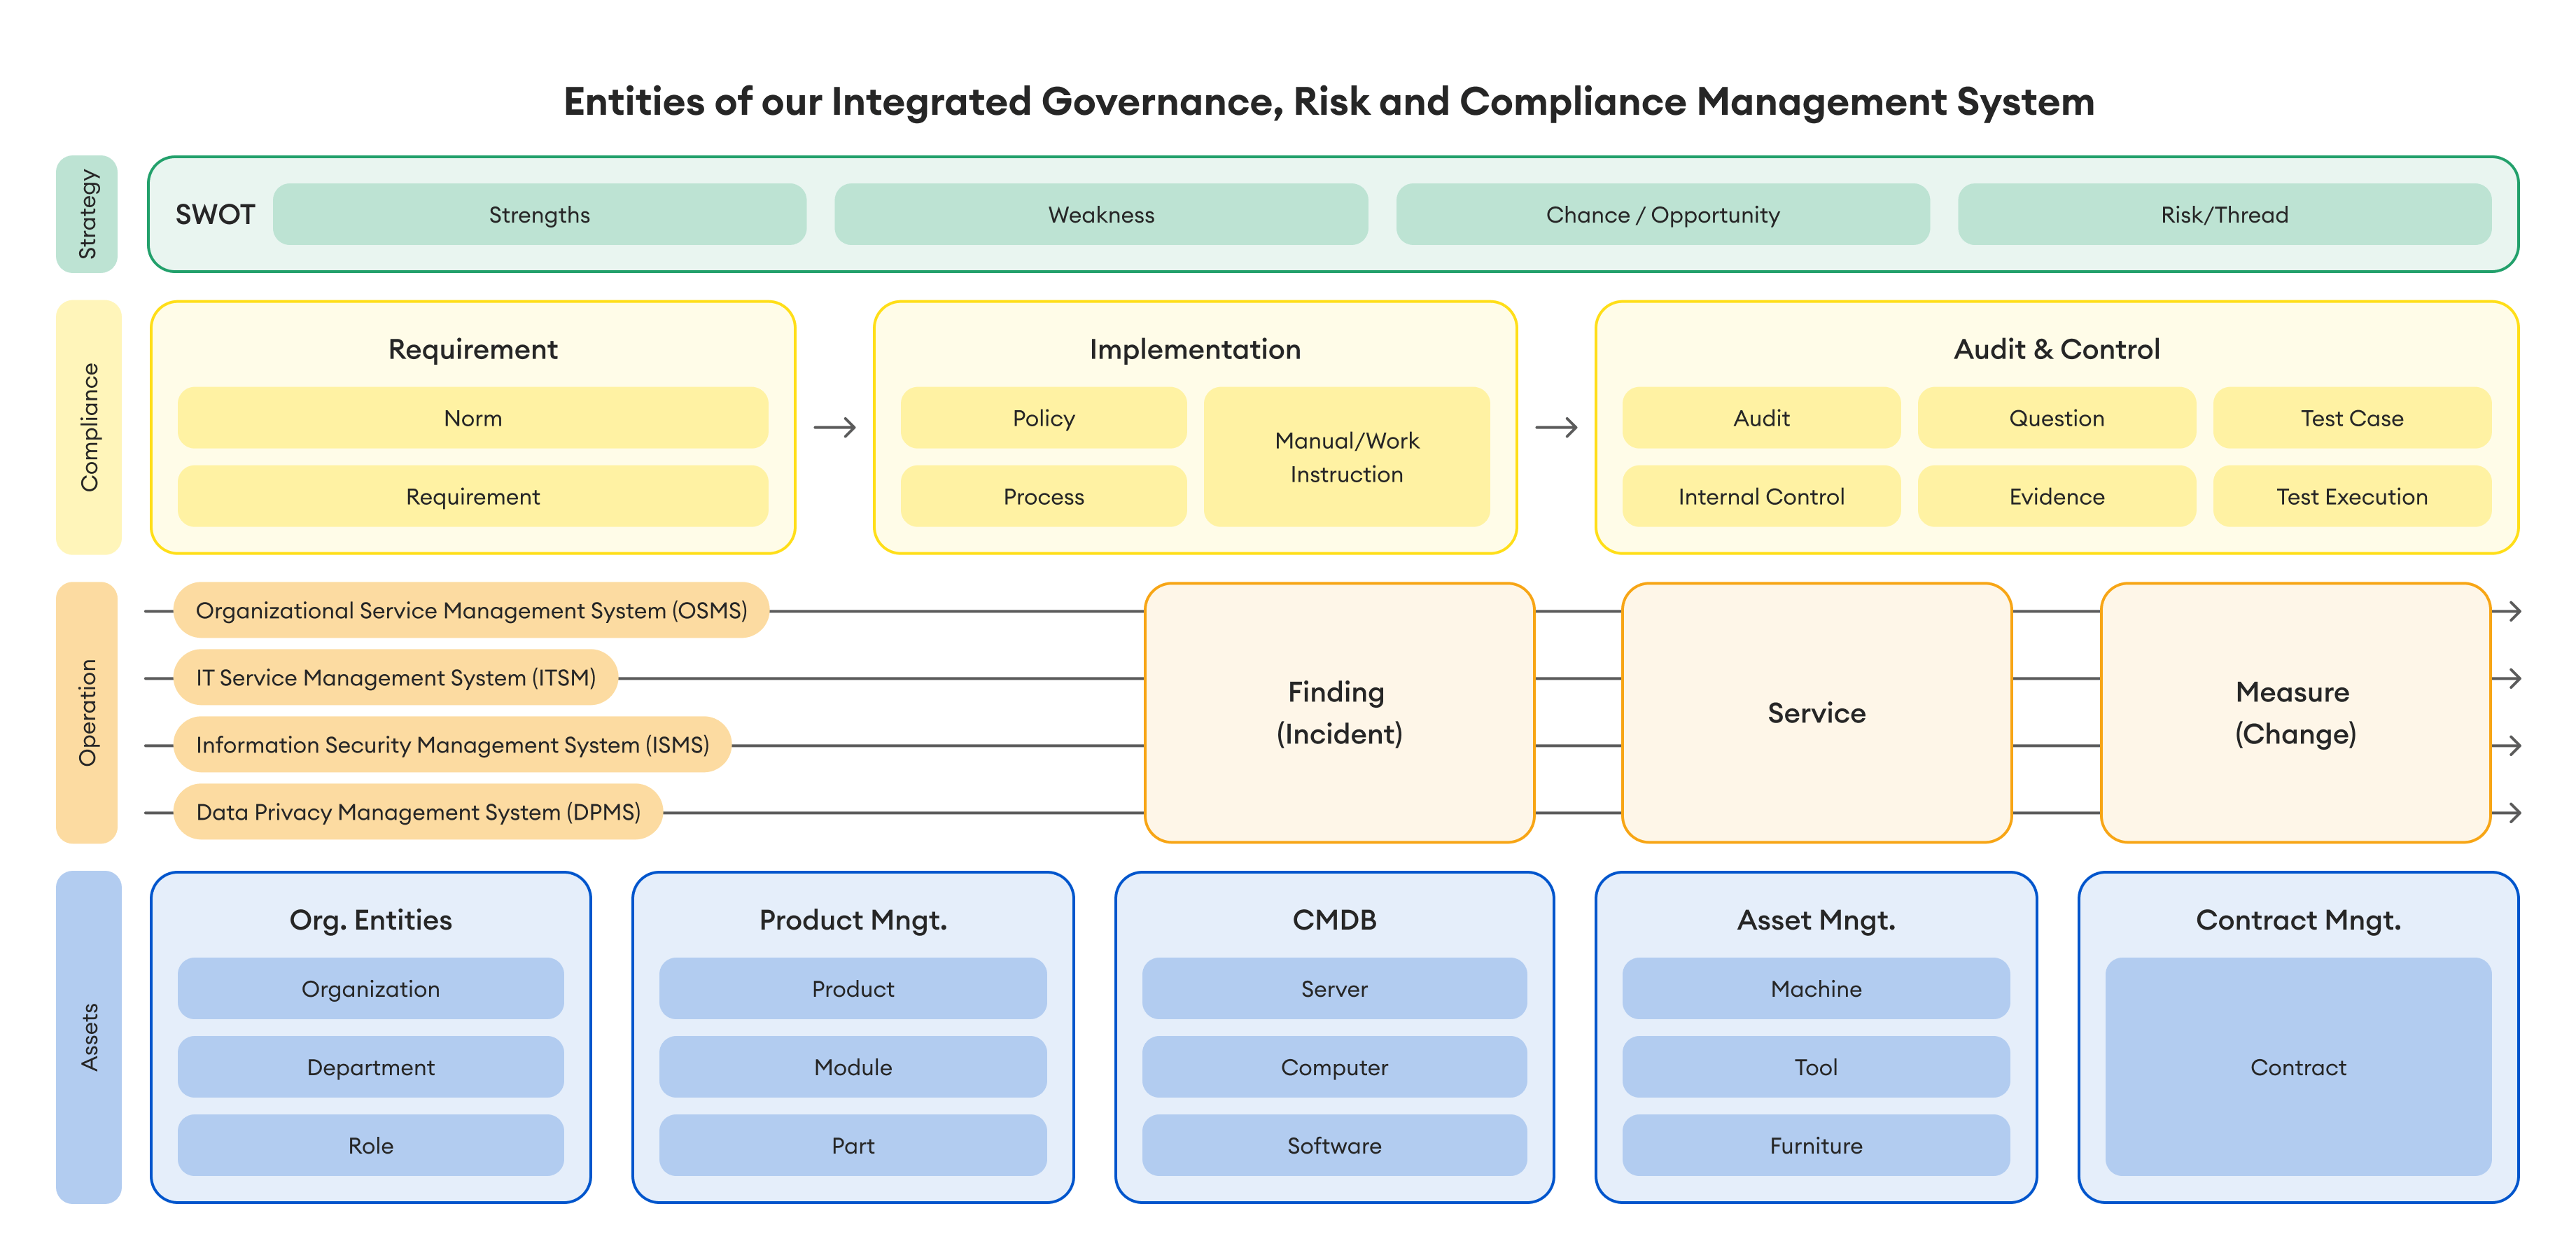Click the Contract Mngt. heading
2576x1260 pixels.
[2298, 920]
